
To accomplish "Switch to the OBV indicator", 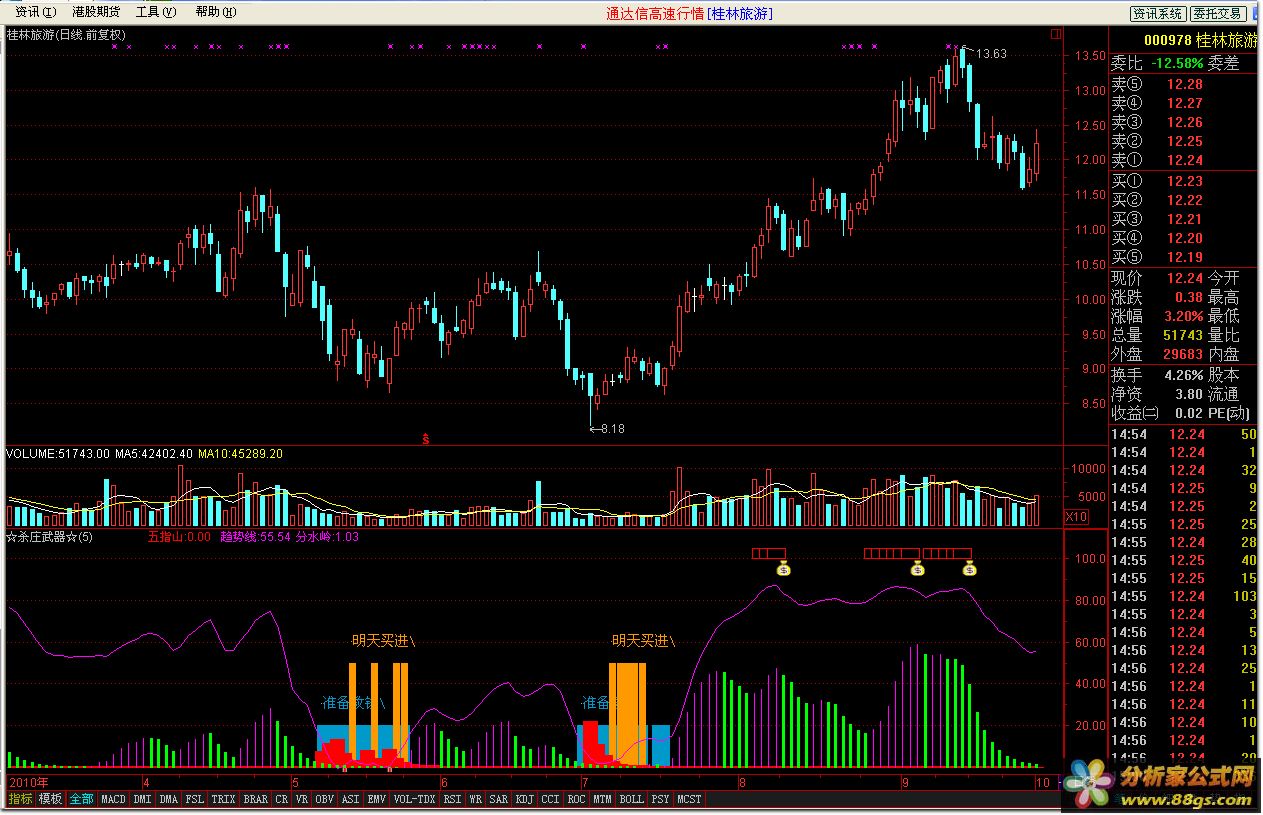I will pyautogui.click(x=325, y=799).
